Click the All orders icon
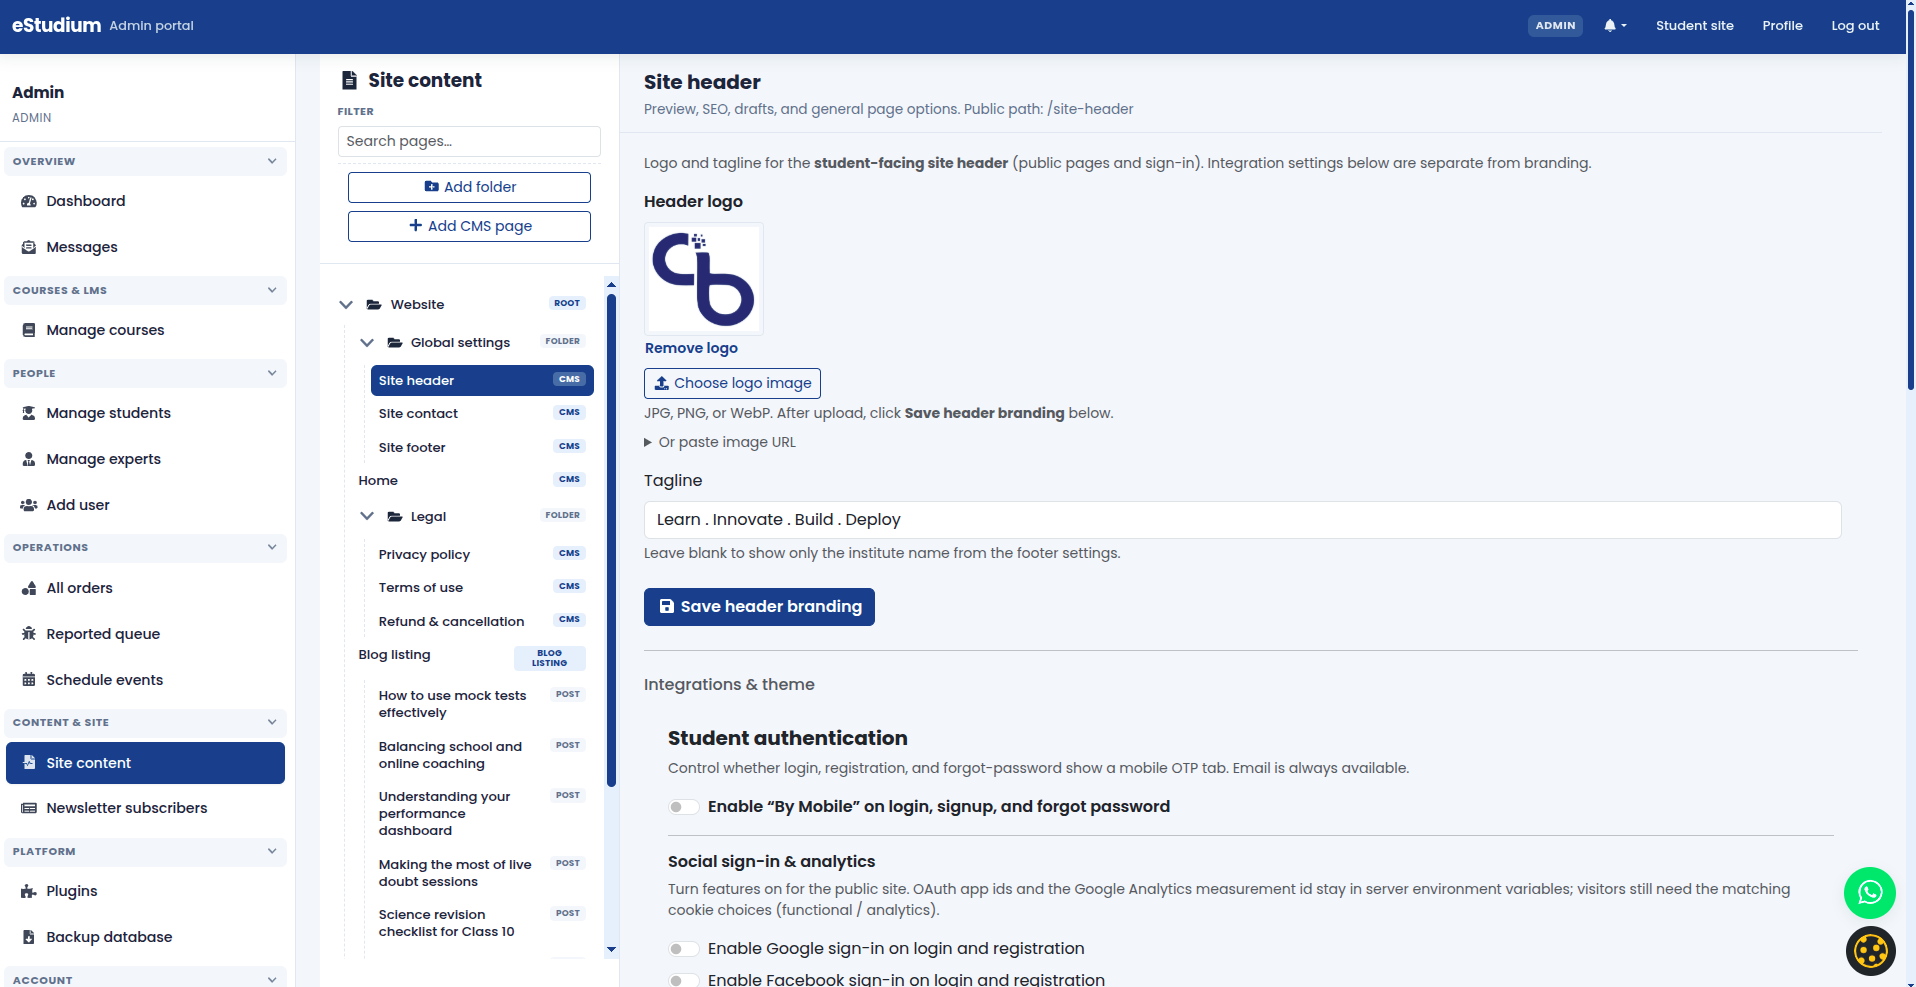 point(29,588)
